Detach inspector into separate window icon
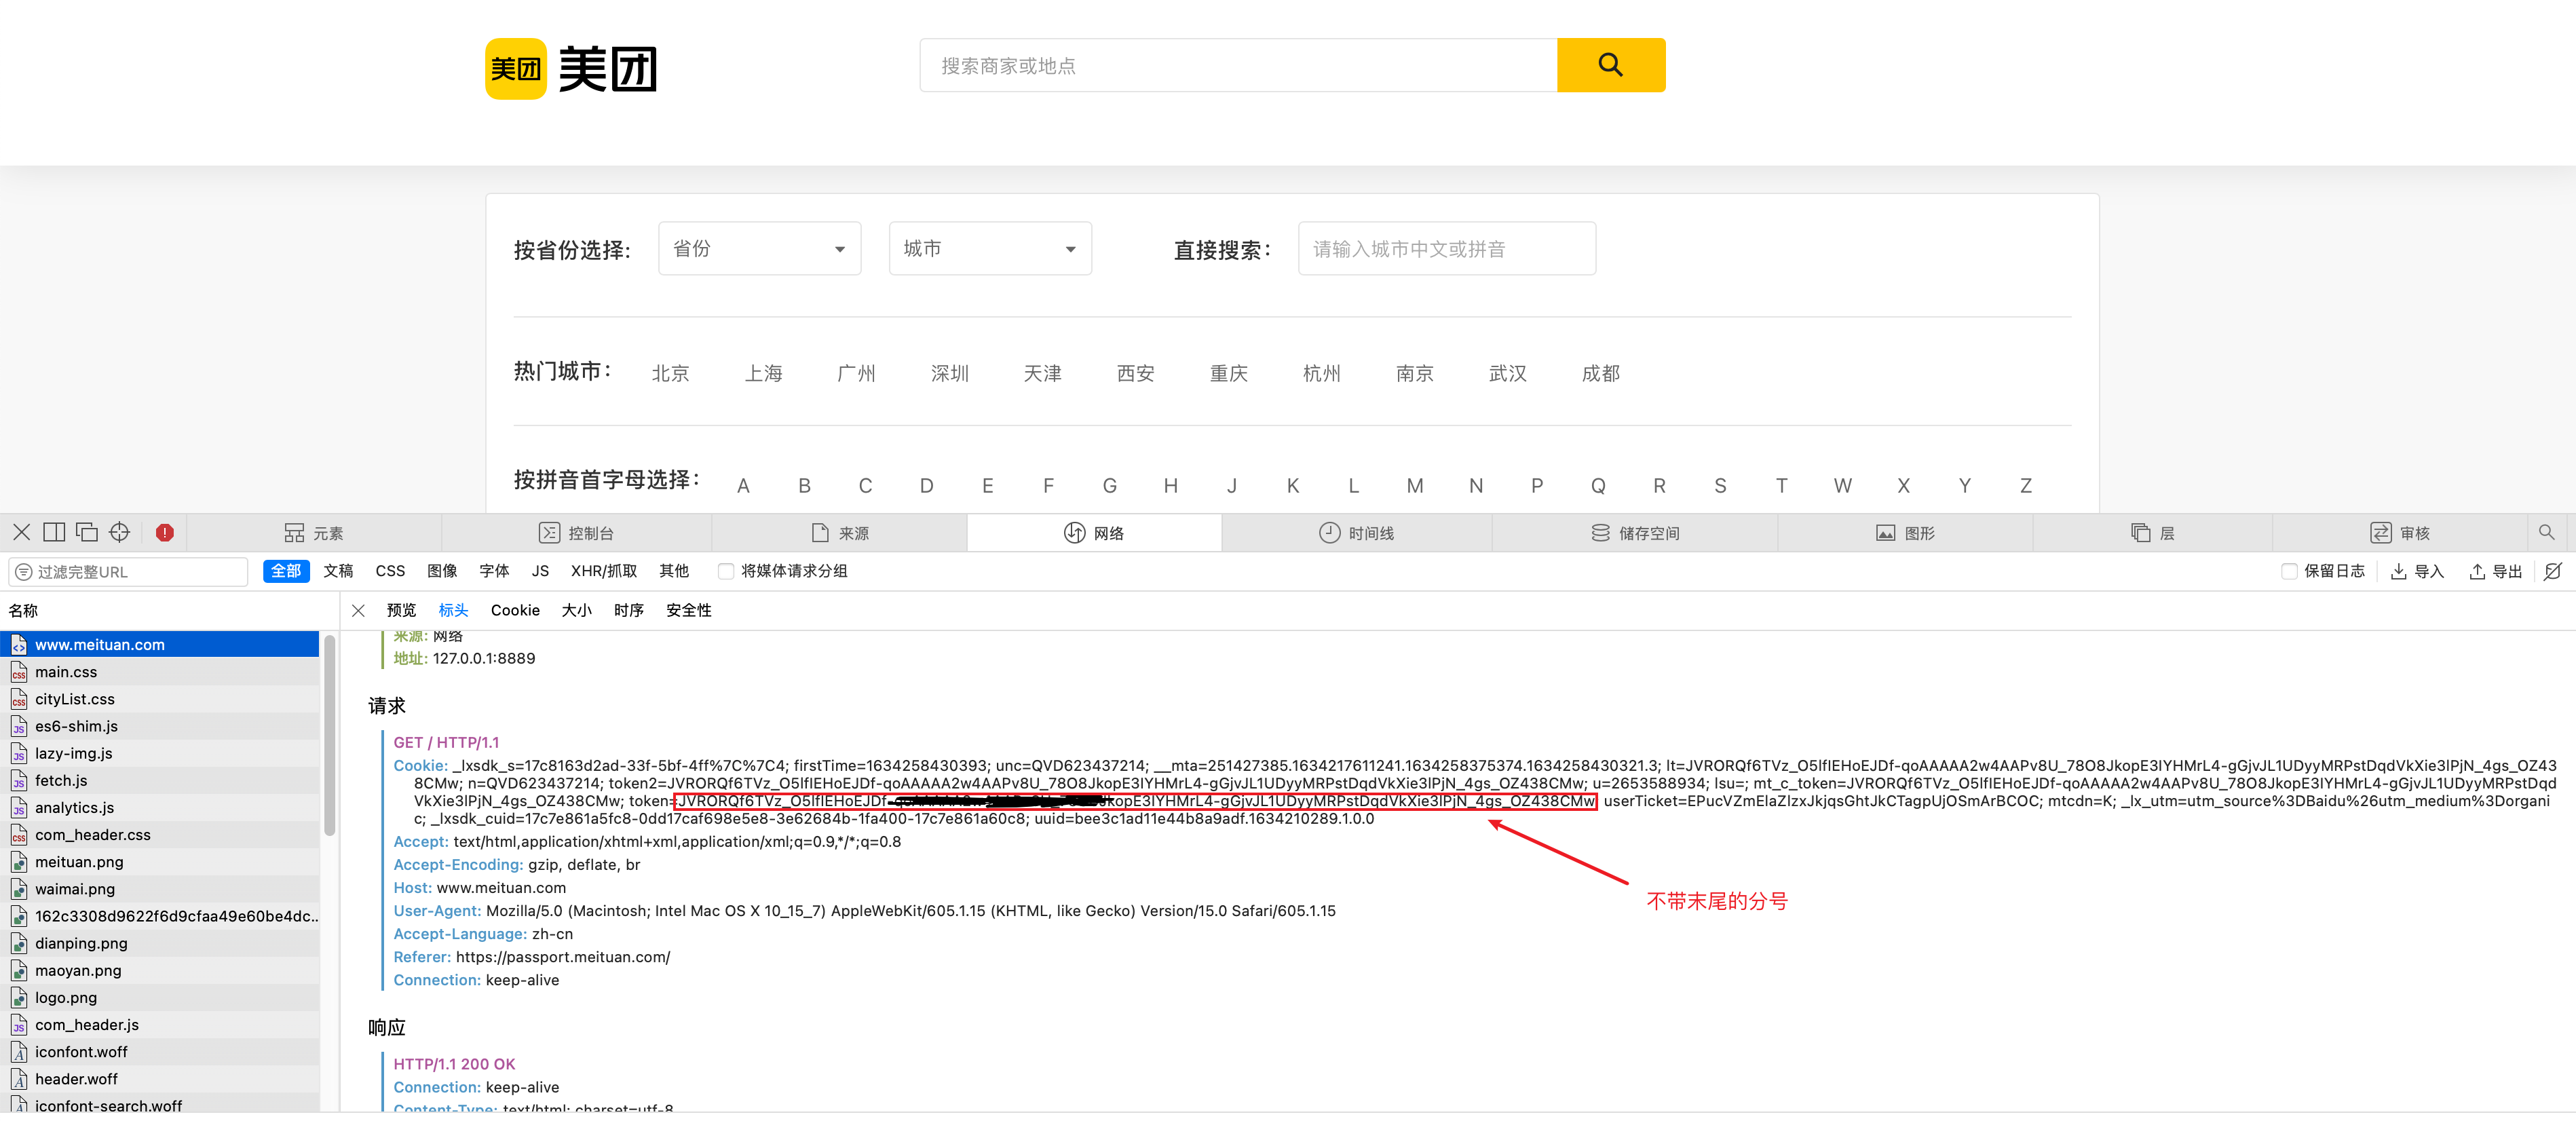 [x=87, y=532]
